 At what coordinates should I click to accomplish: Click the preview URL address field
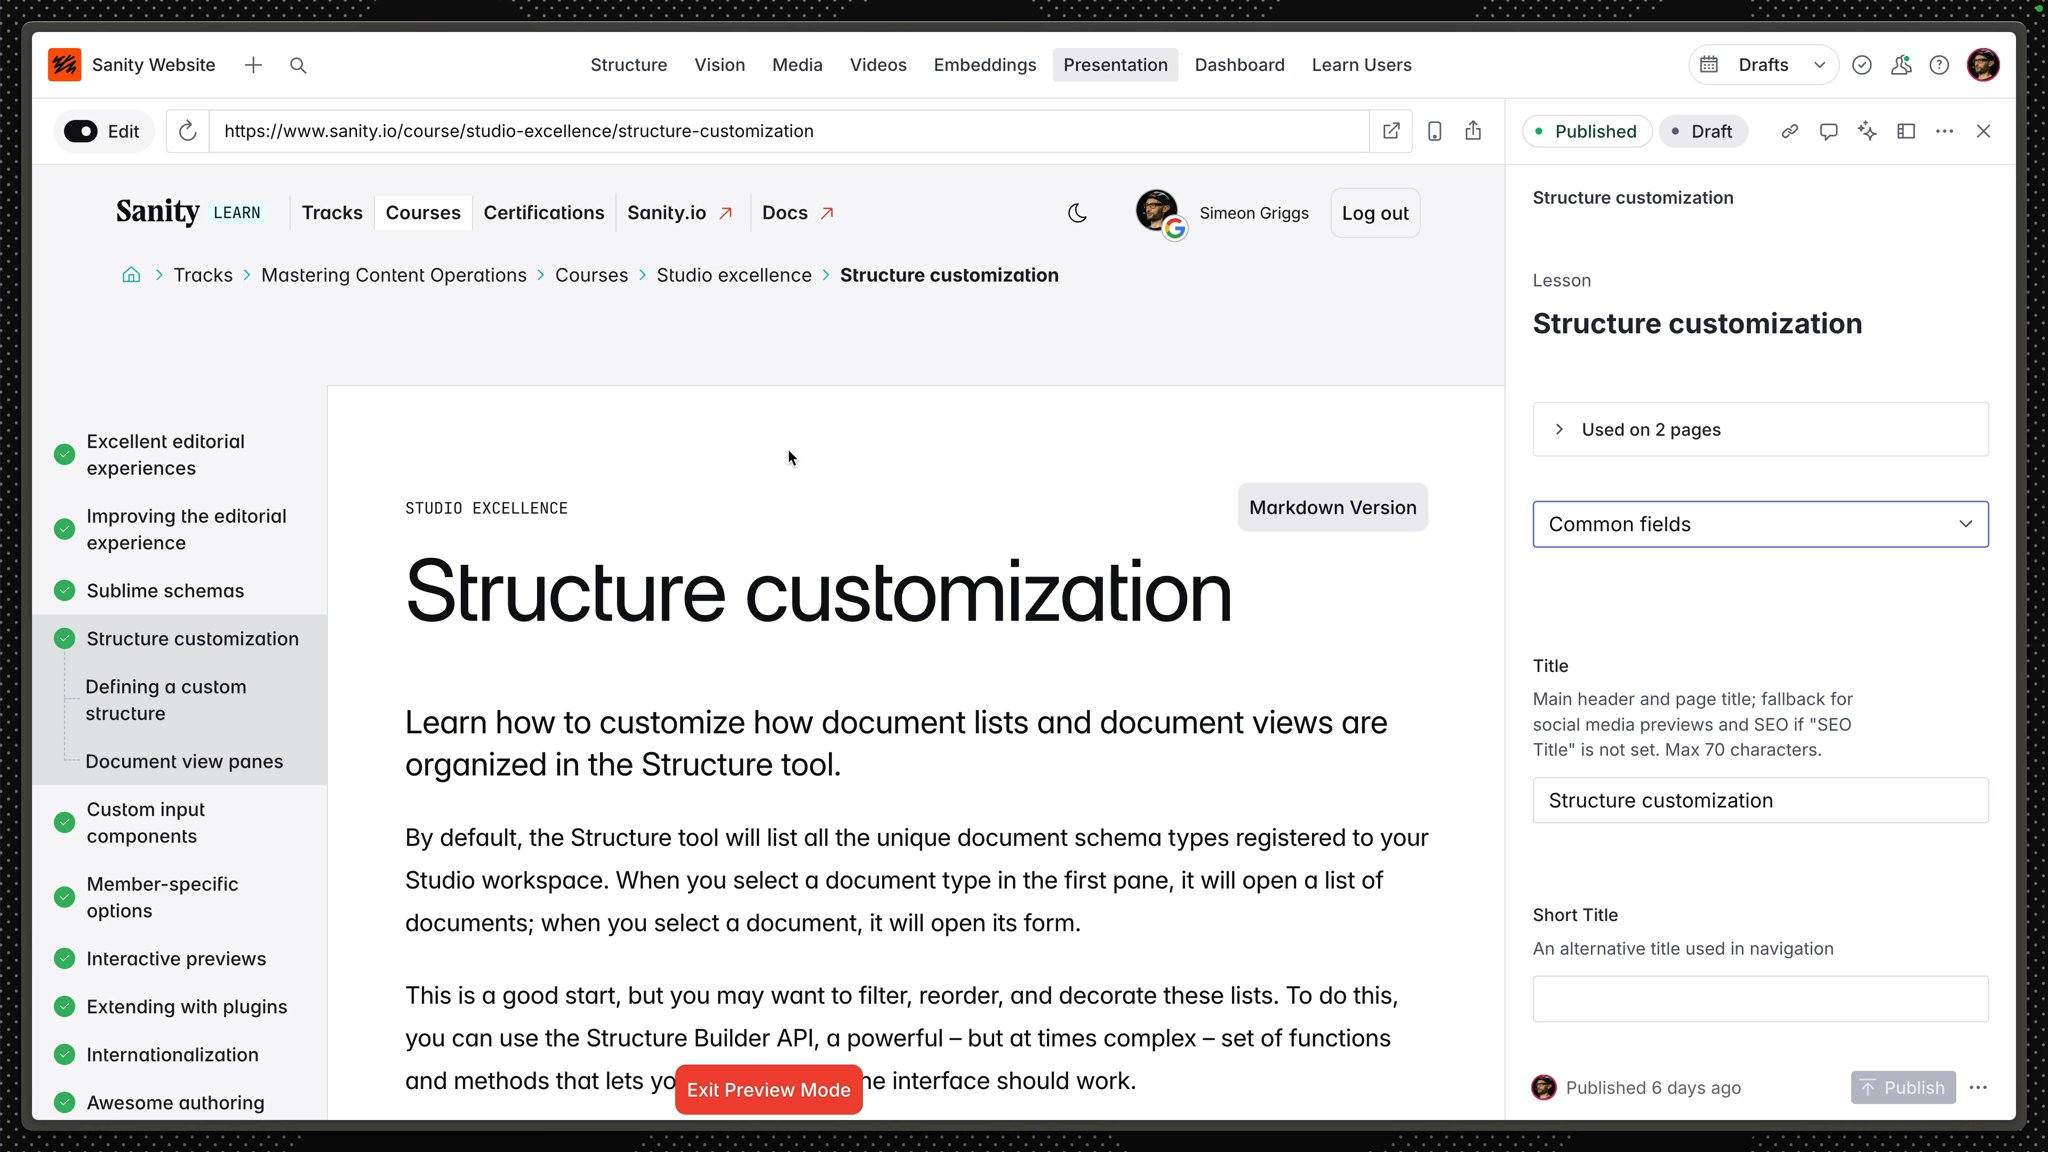[788, 131]
